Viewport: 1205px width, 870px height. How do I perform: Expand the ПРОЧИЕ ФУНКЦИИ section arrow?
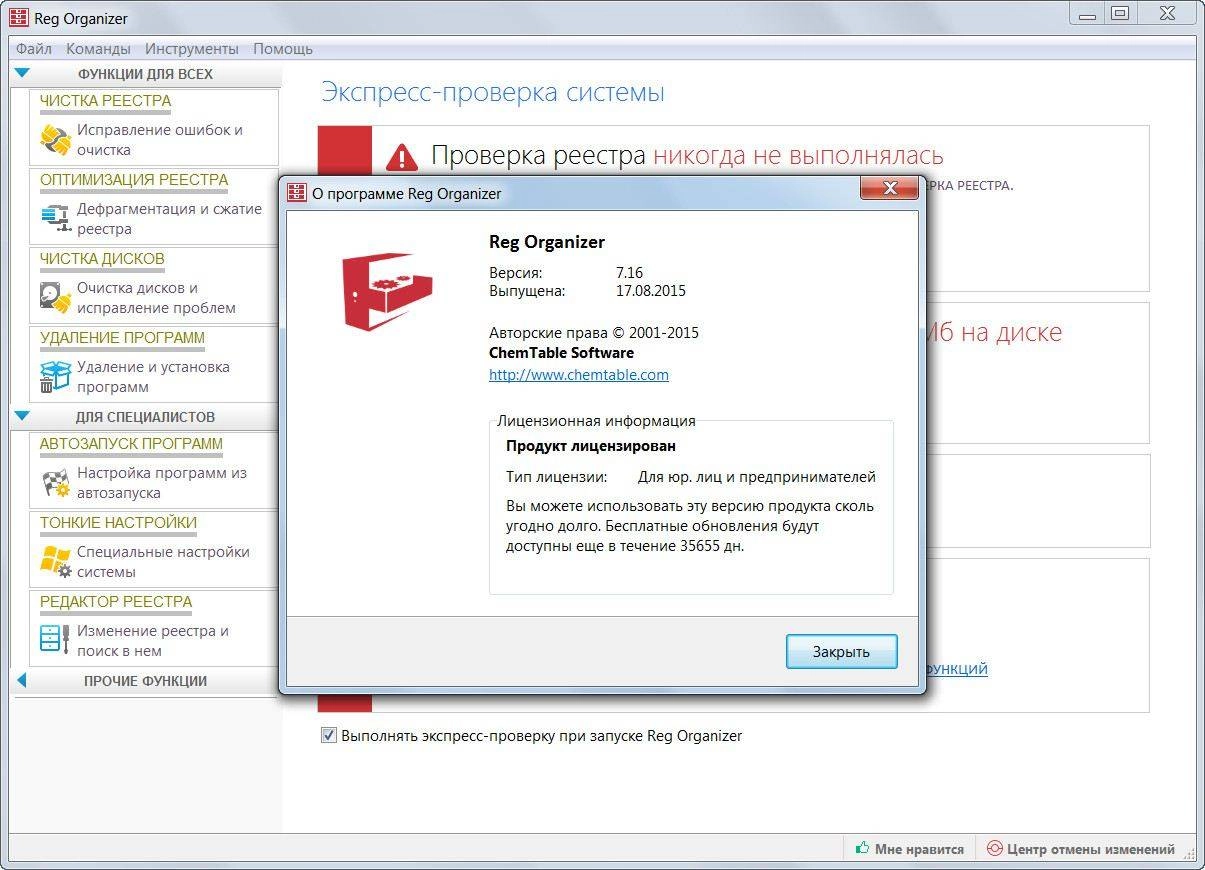coord(22,680)
